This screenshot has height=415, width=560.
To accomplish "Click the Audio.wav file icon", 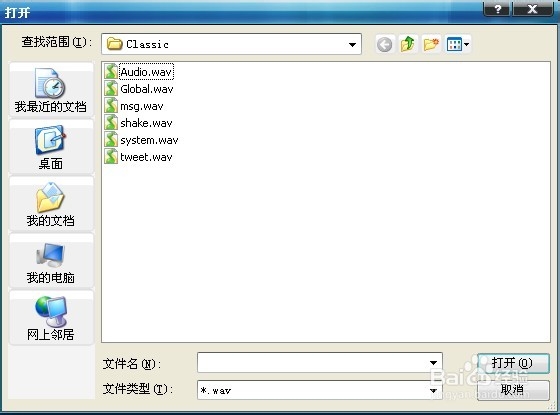I will pyautogui.click(x=111, y=71).
